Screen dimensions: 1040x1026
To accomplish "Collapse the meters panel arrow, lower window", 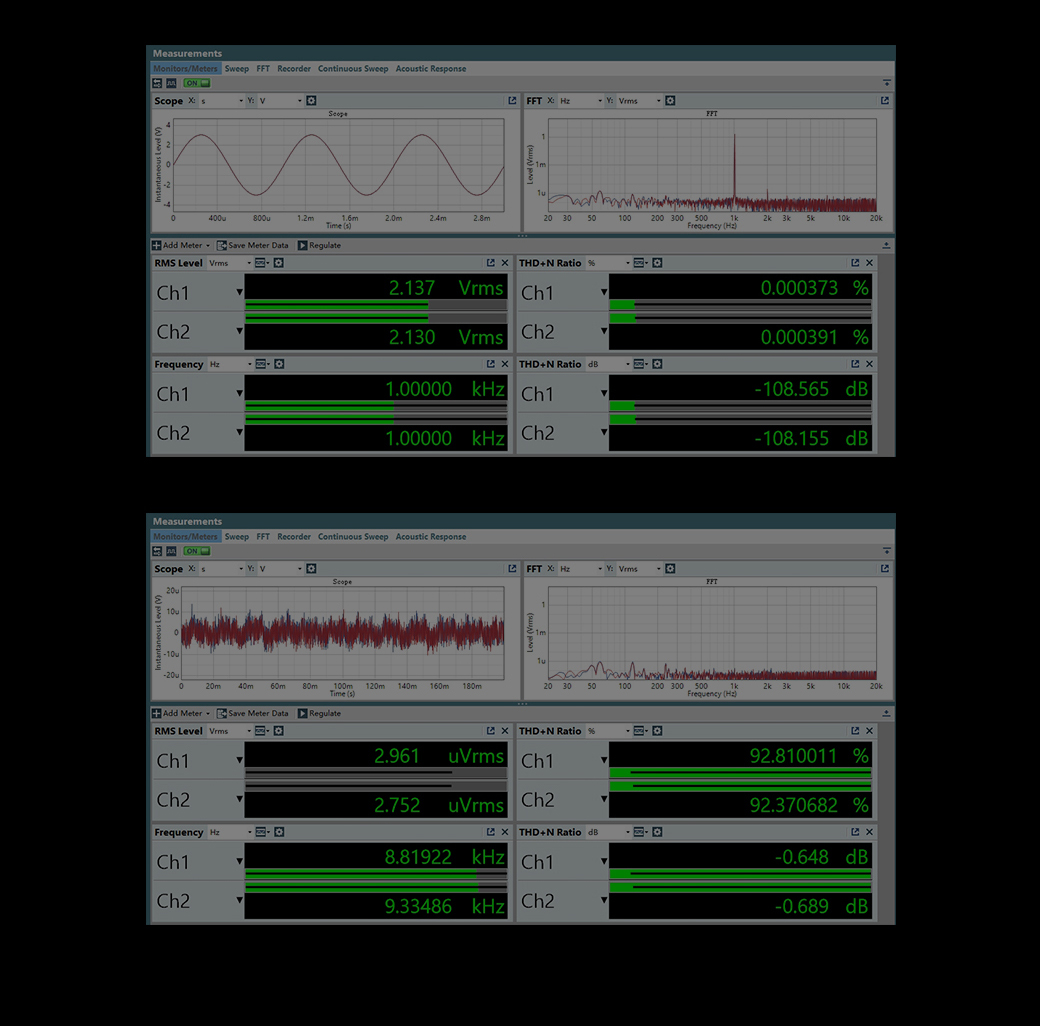I will 886,714.
